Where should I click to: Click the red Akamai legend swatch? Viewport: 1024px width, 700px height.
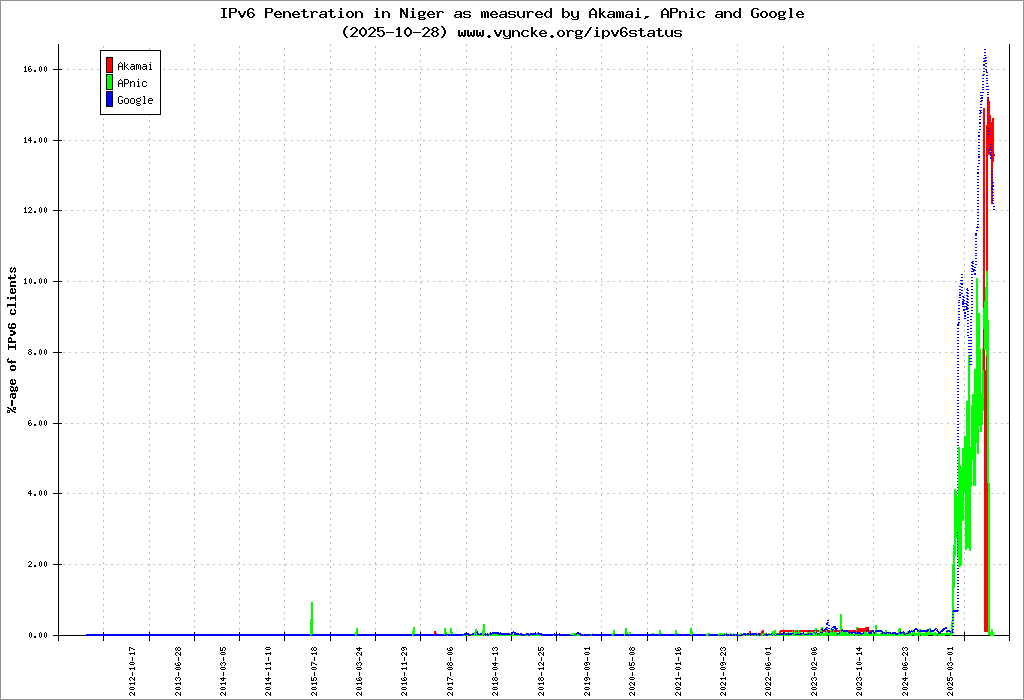(109, 66)
